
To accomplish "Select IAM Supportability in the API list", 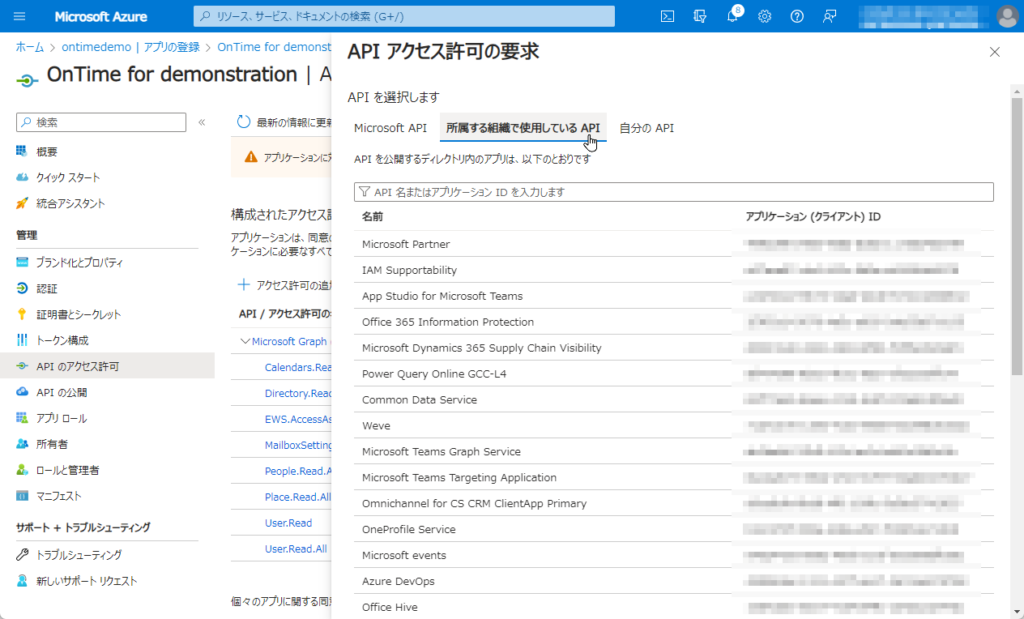I will coord(674,270).
